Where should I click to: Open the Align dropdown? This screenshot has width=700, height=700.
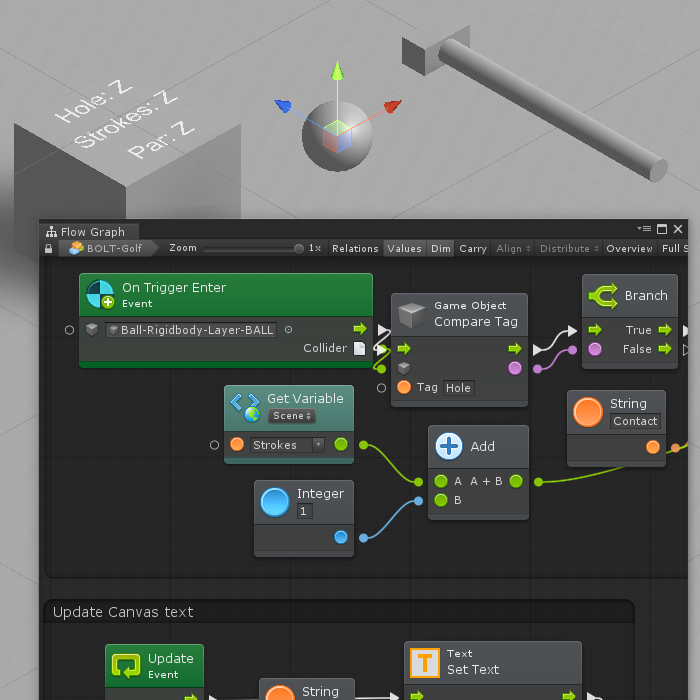513,249
